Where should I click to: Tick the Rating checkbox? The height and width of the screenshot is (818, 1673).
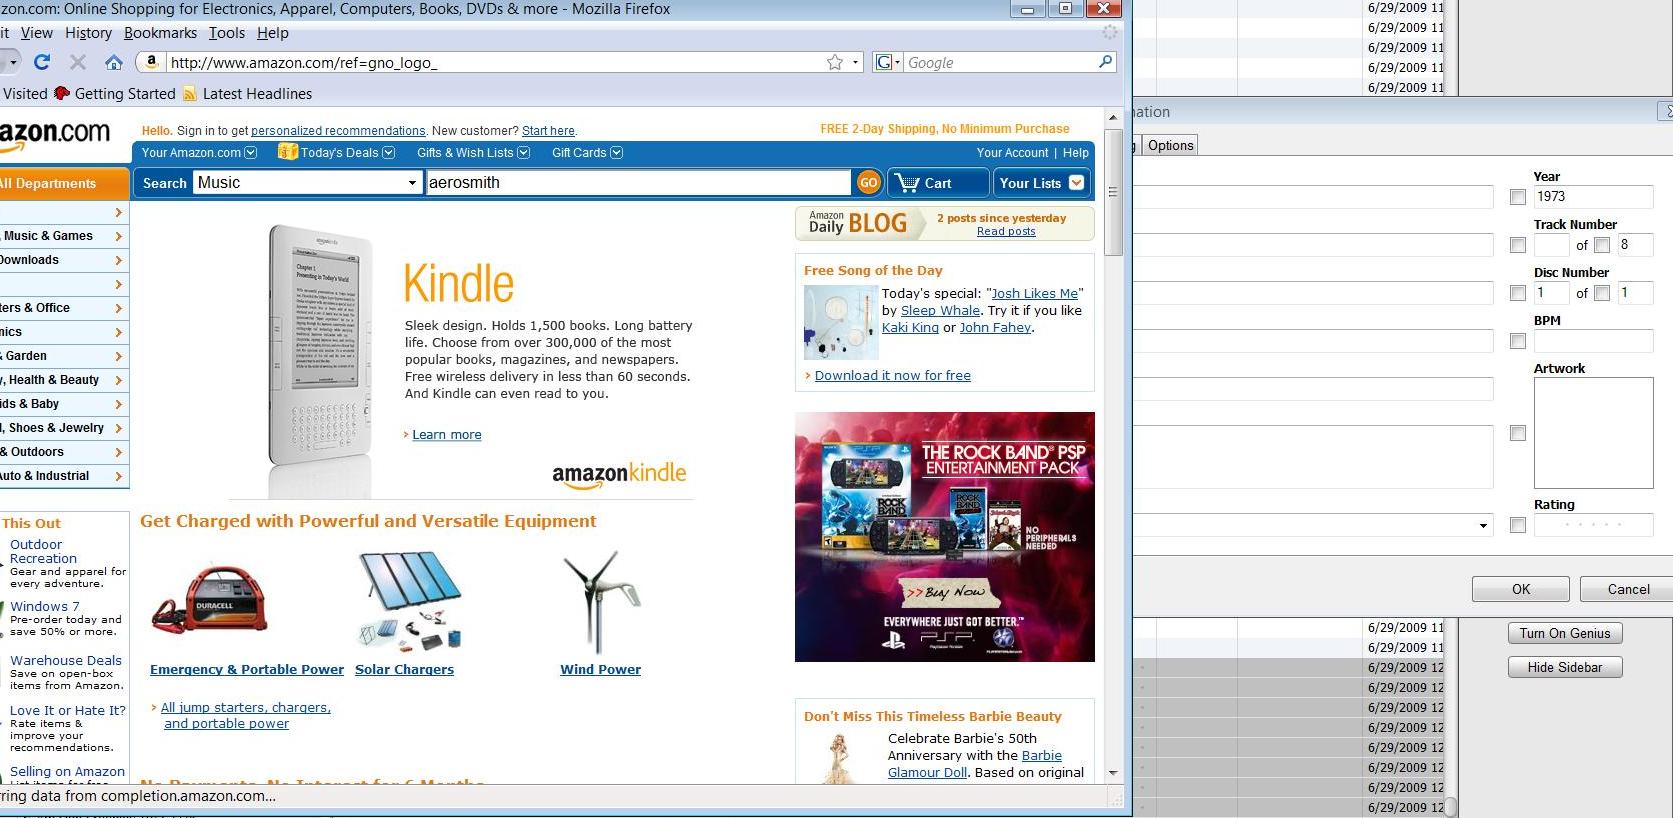point(1518,525)
